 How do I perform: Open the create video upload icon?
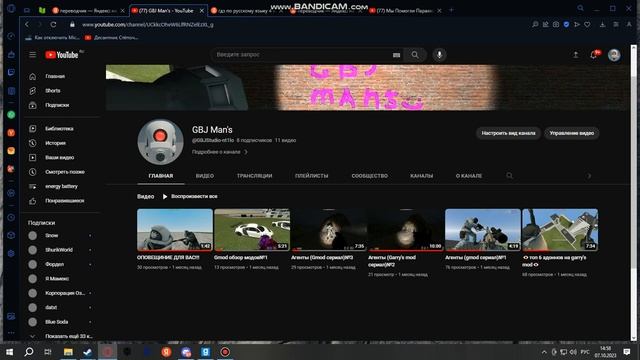tap(576, 55)
